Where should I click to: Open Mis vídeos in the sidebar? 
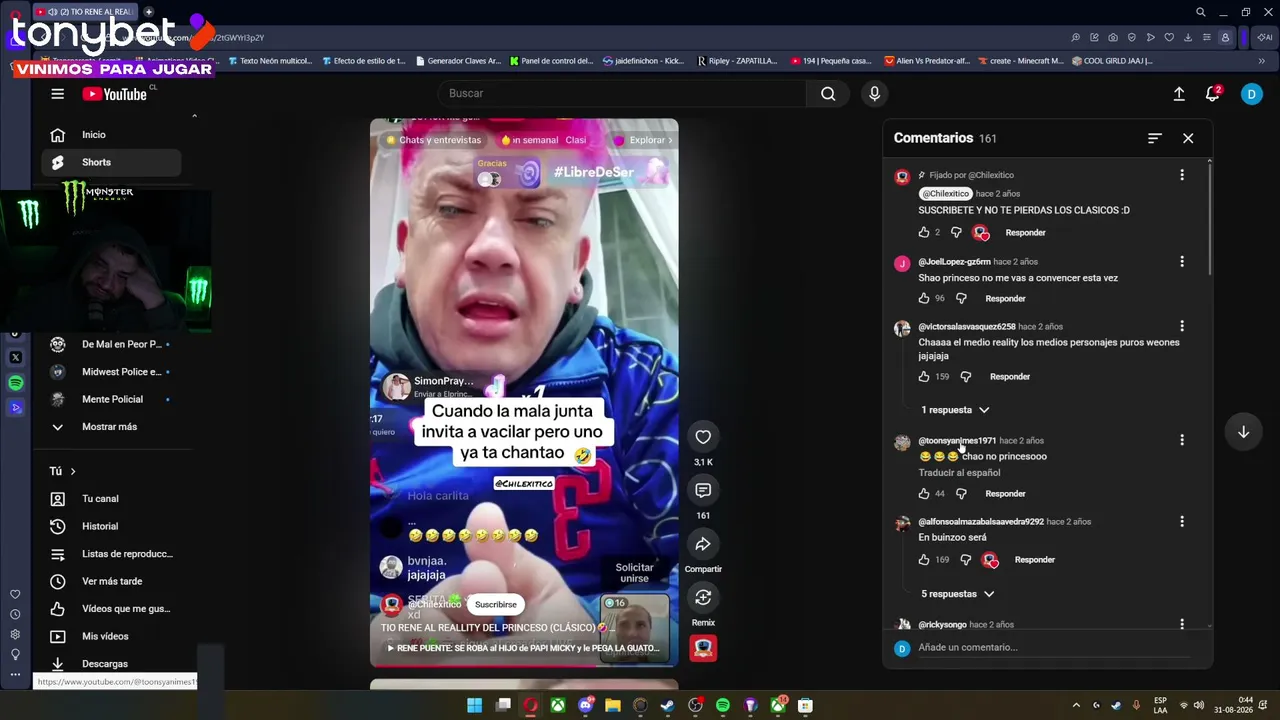click(111, 636)
